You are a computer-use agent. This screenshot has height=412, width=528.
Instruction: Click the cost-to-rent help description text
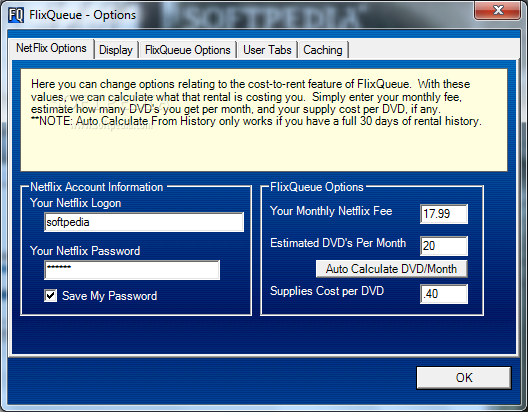point(256,102)
